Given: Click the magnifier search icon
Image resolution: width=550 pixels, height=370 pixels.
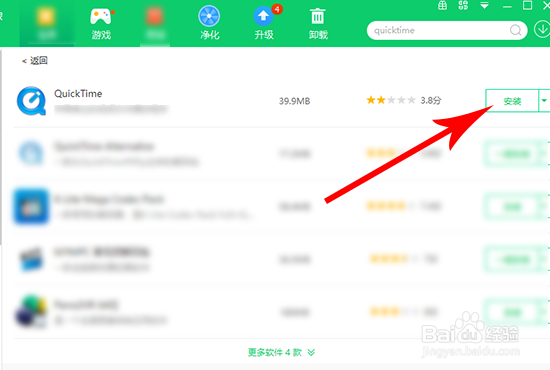Looking at the screenshot, I should [515, 31].
